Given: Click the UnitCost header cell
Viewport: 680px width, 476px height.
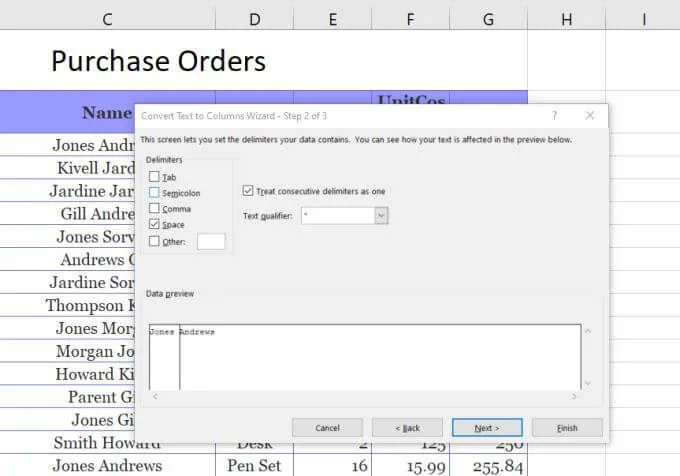Looking at the screenshot, I should (411, 98).
